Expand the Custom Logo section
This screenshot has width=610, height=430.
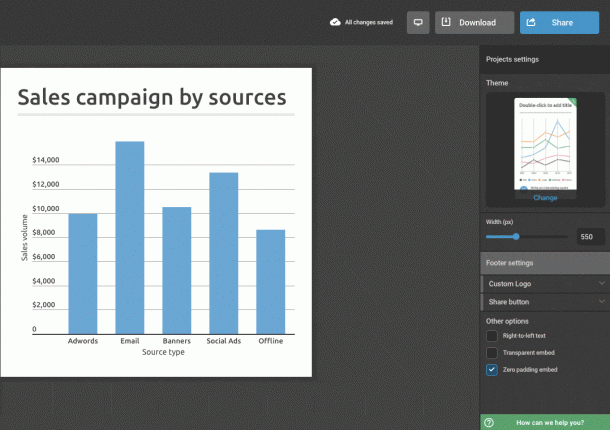[545, 284]
